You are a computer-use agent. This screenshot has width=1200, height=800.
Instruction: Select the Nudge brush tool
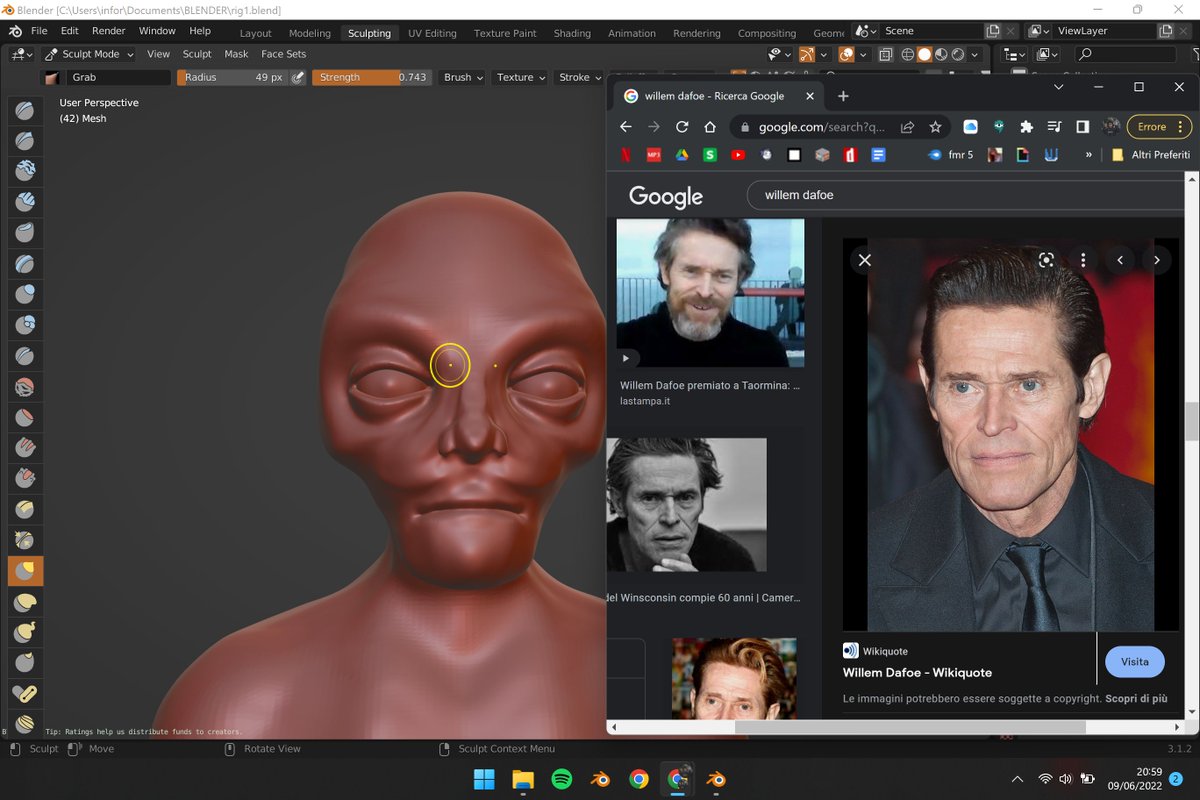25,724
